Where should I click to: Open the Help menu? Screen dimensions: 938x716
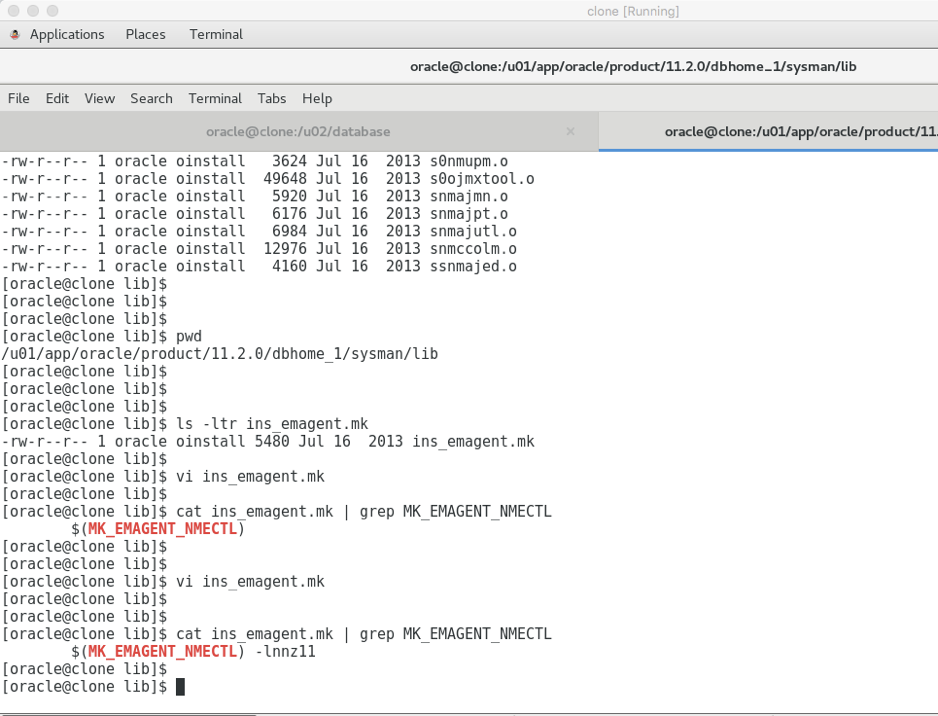pyautogui.click(x=317, y=98)
